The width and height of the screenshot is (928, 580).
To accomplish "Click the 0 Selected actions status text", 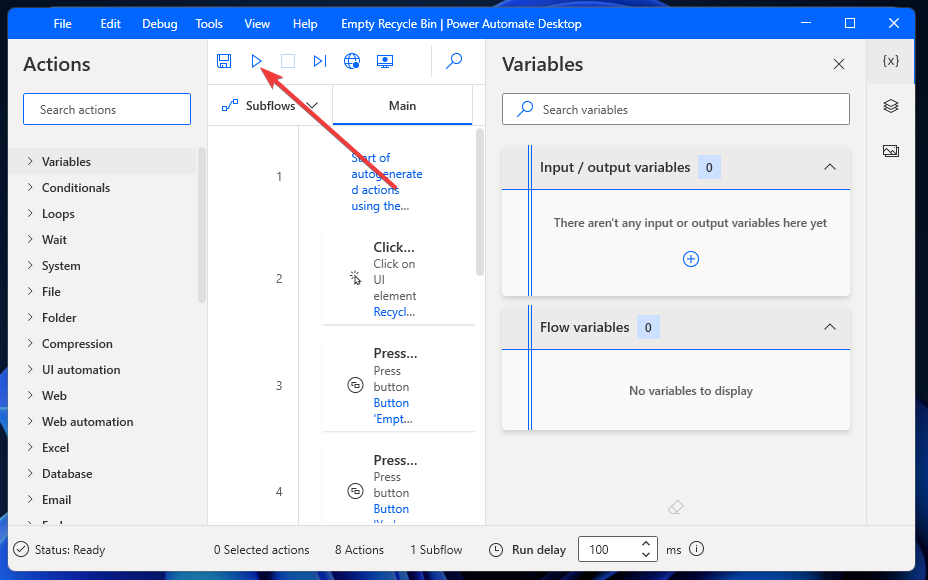I will point(262,550).
